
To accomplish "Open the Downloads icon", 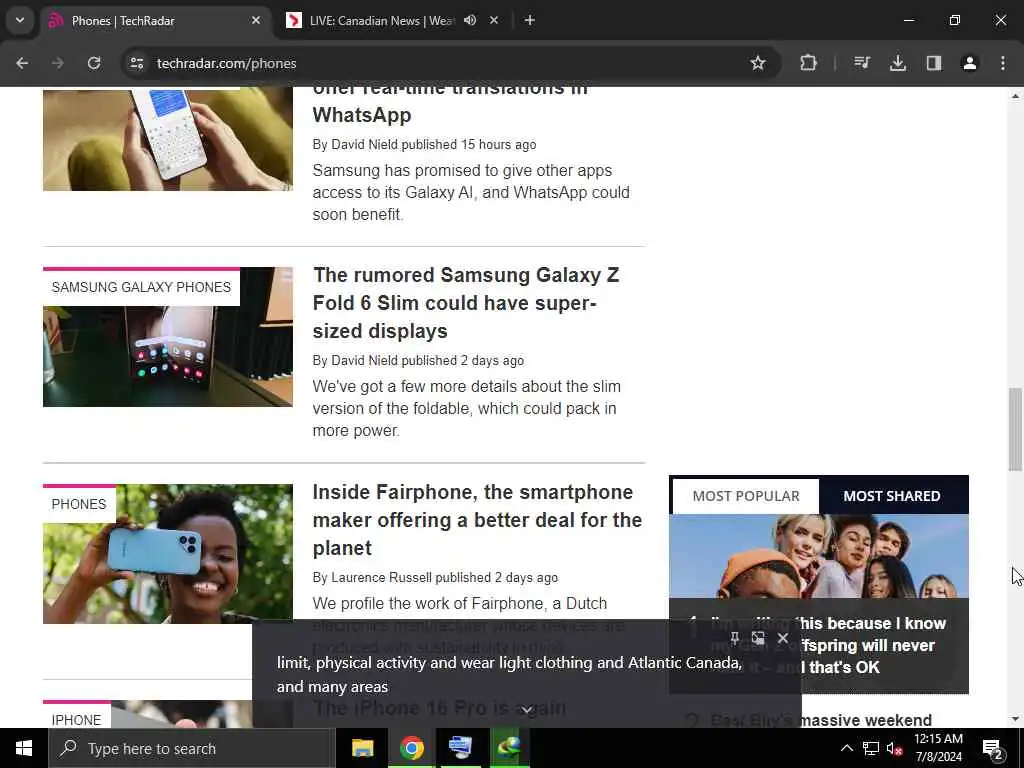I will pyautogui.click(x=898, y=63).
